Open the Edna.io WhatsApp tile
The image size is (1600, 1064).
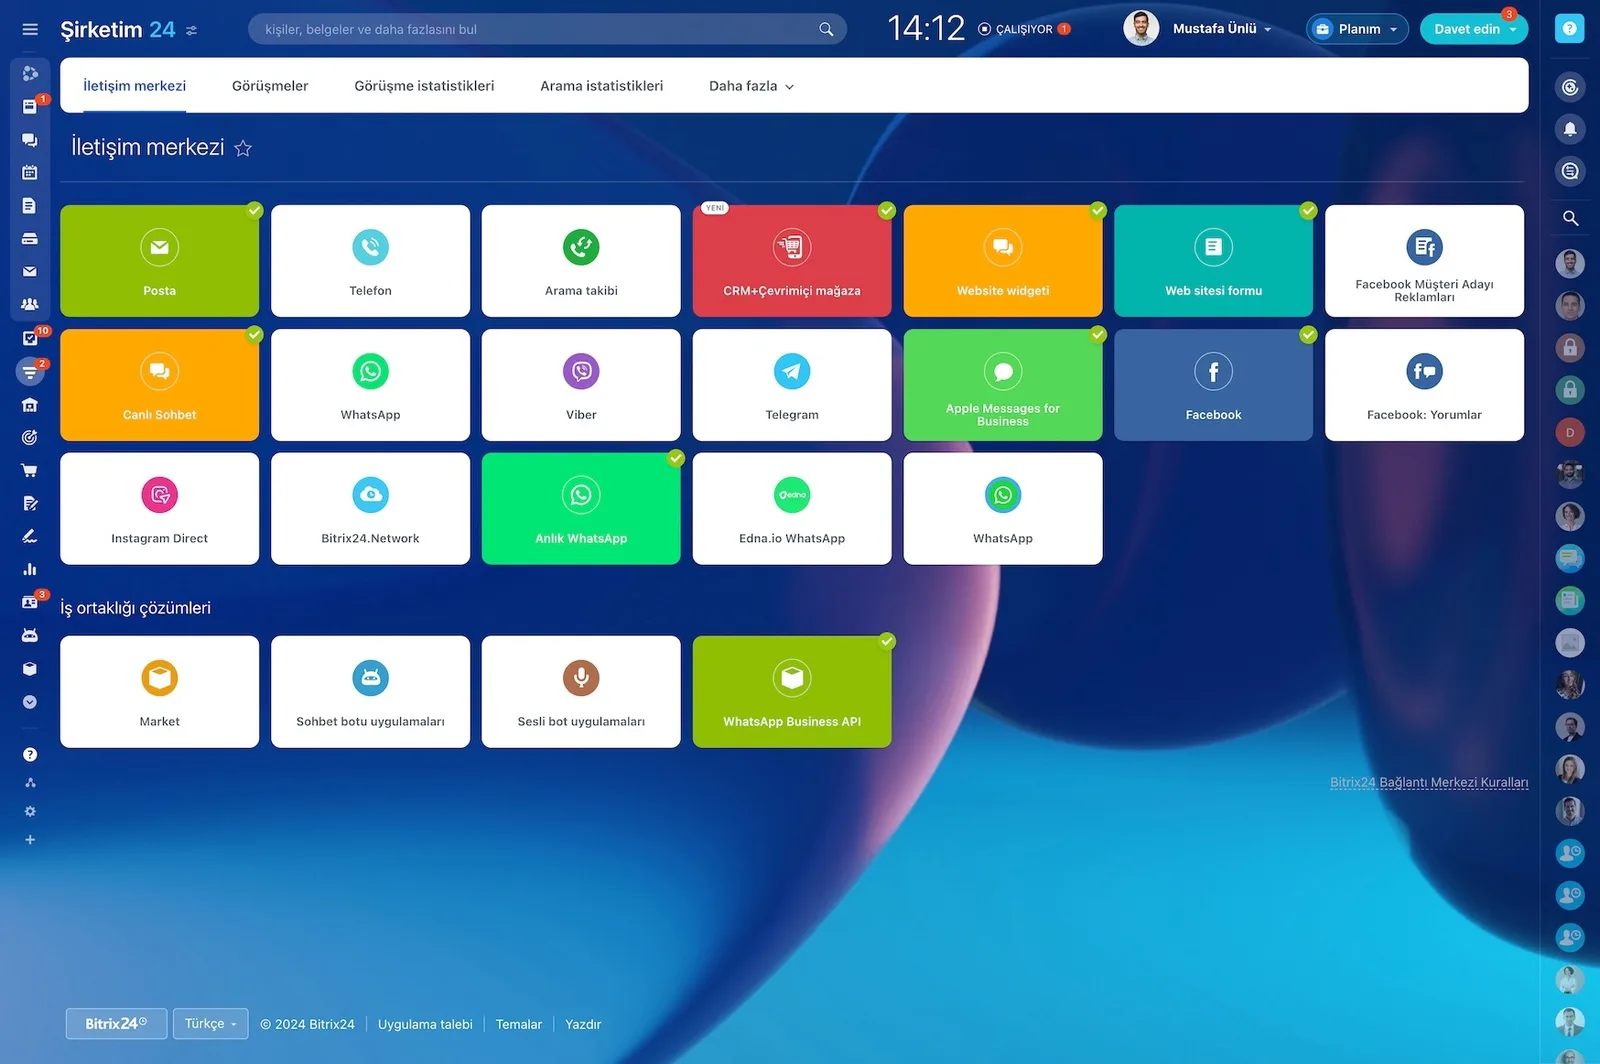[x=792, y=509]
